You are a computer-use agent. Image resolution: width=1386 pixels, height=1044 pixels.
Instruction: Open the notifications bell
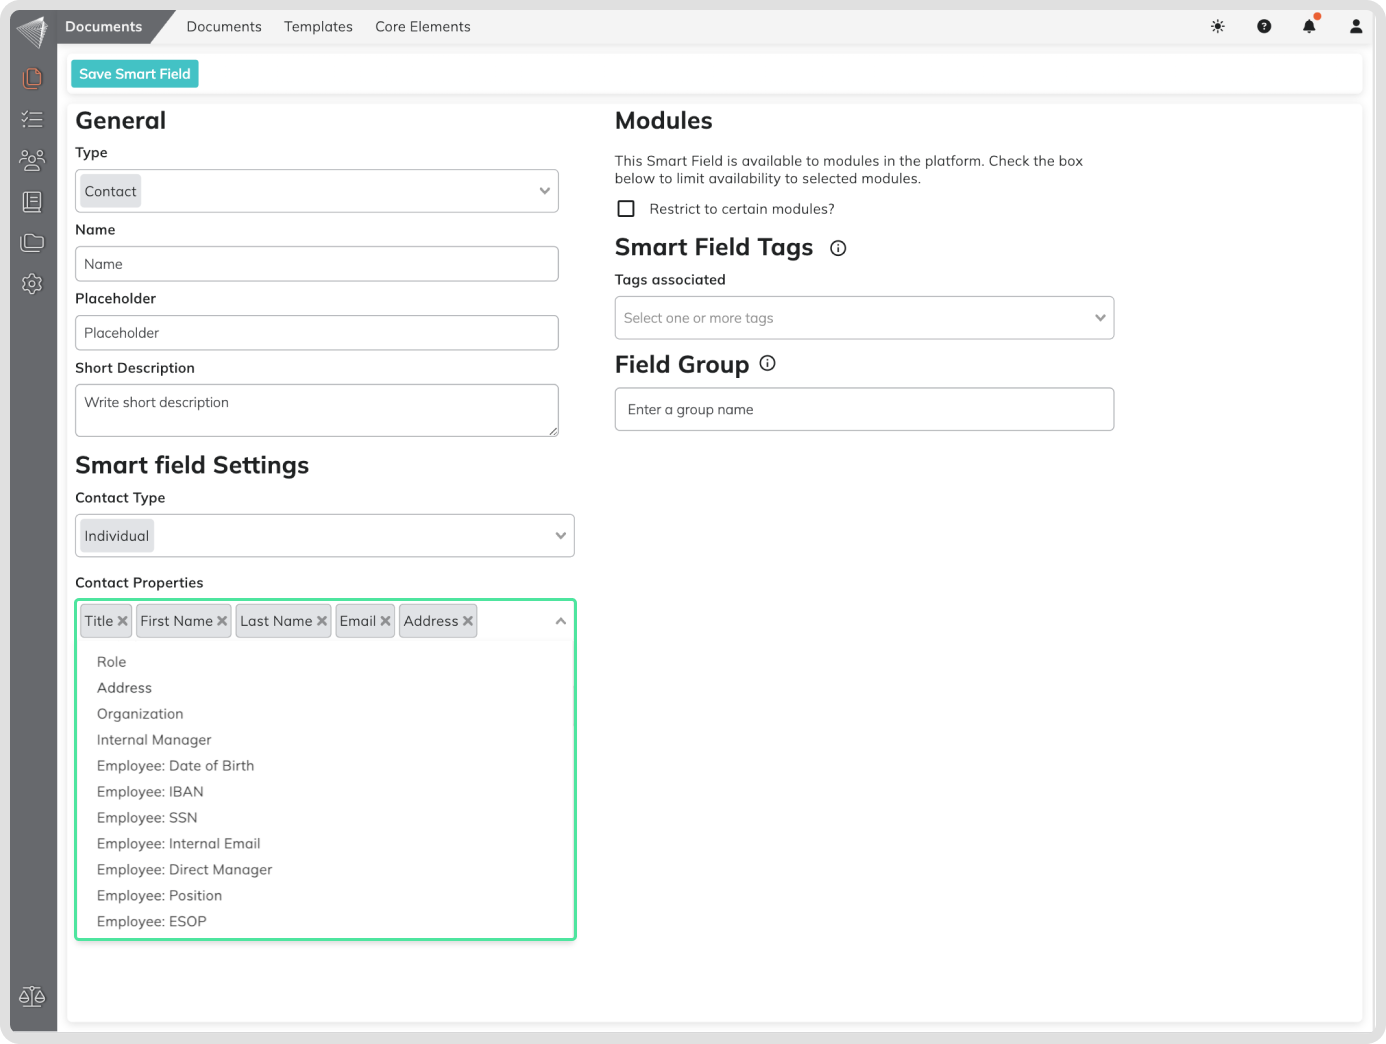[1309, 27]
